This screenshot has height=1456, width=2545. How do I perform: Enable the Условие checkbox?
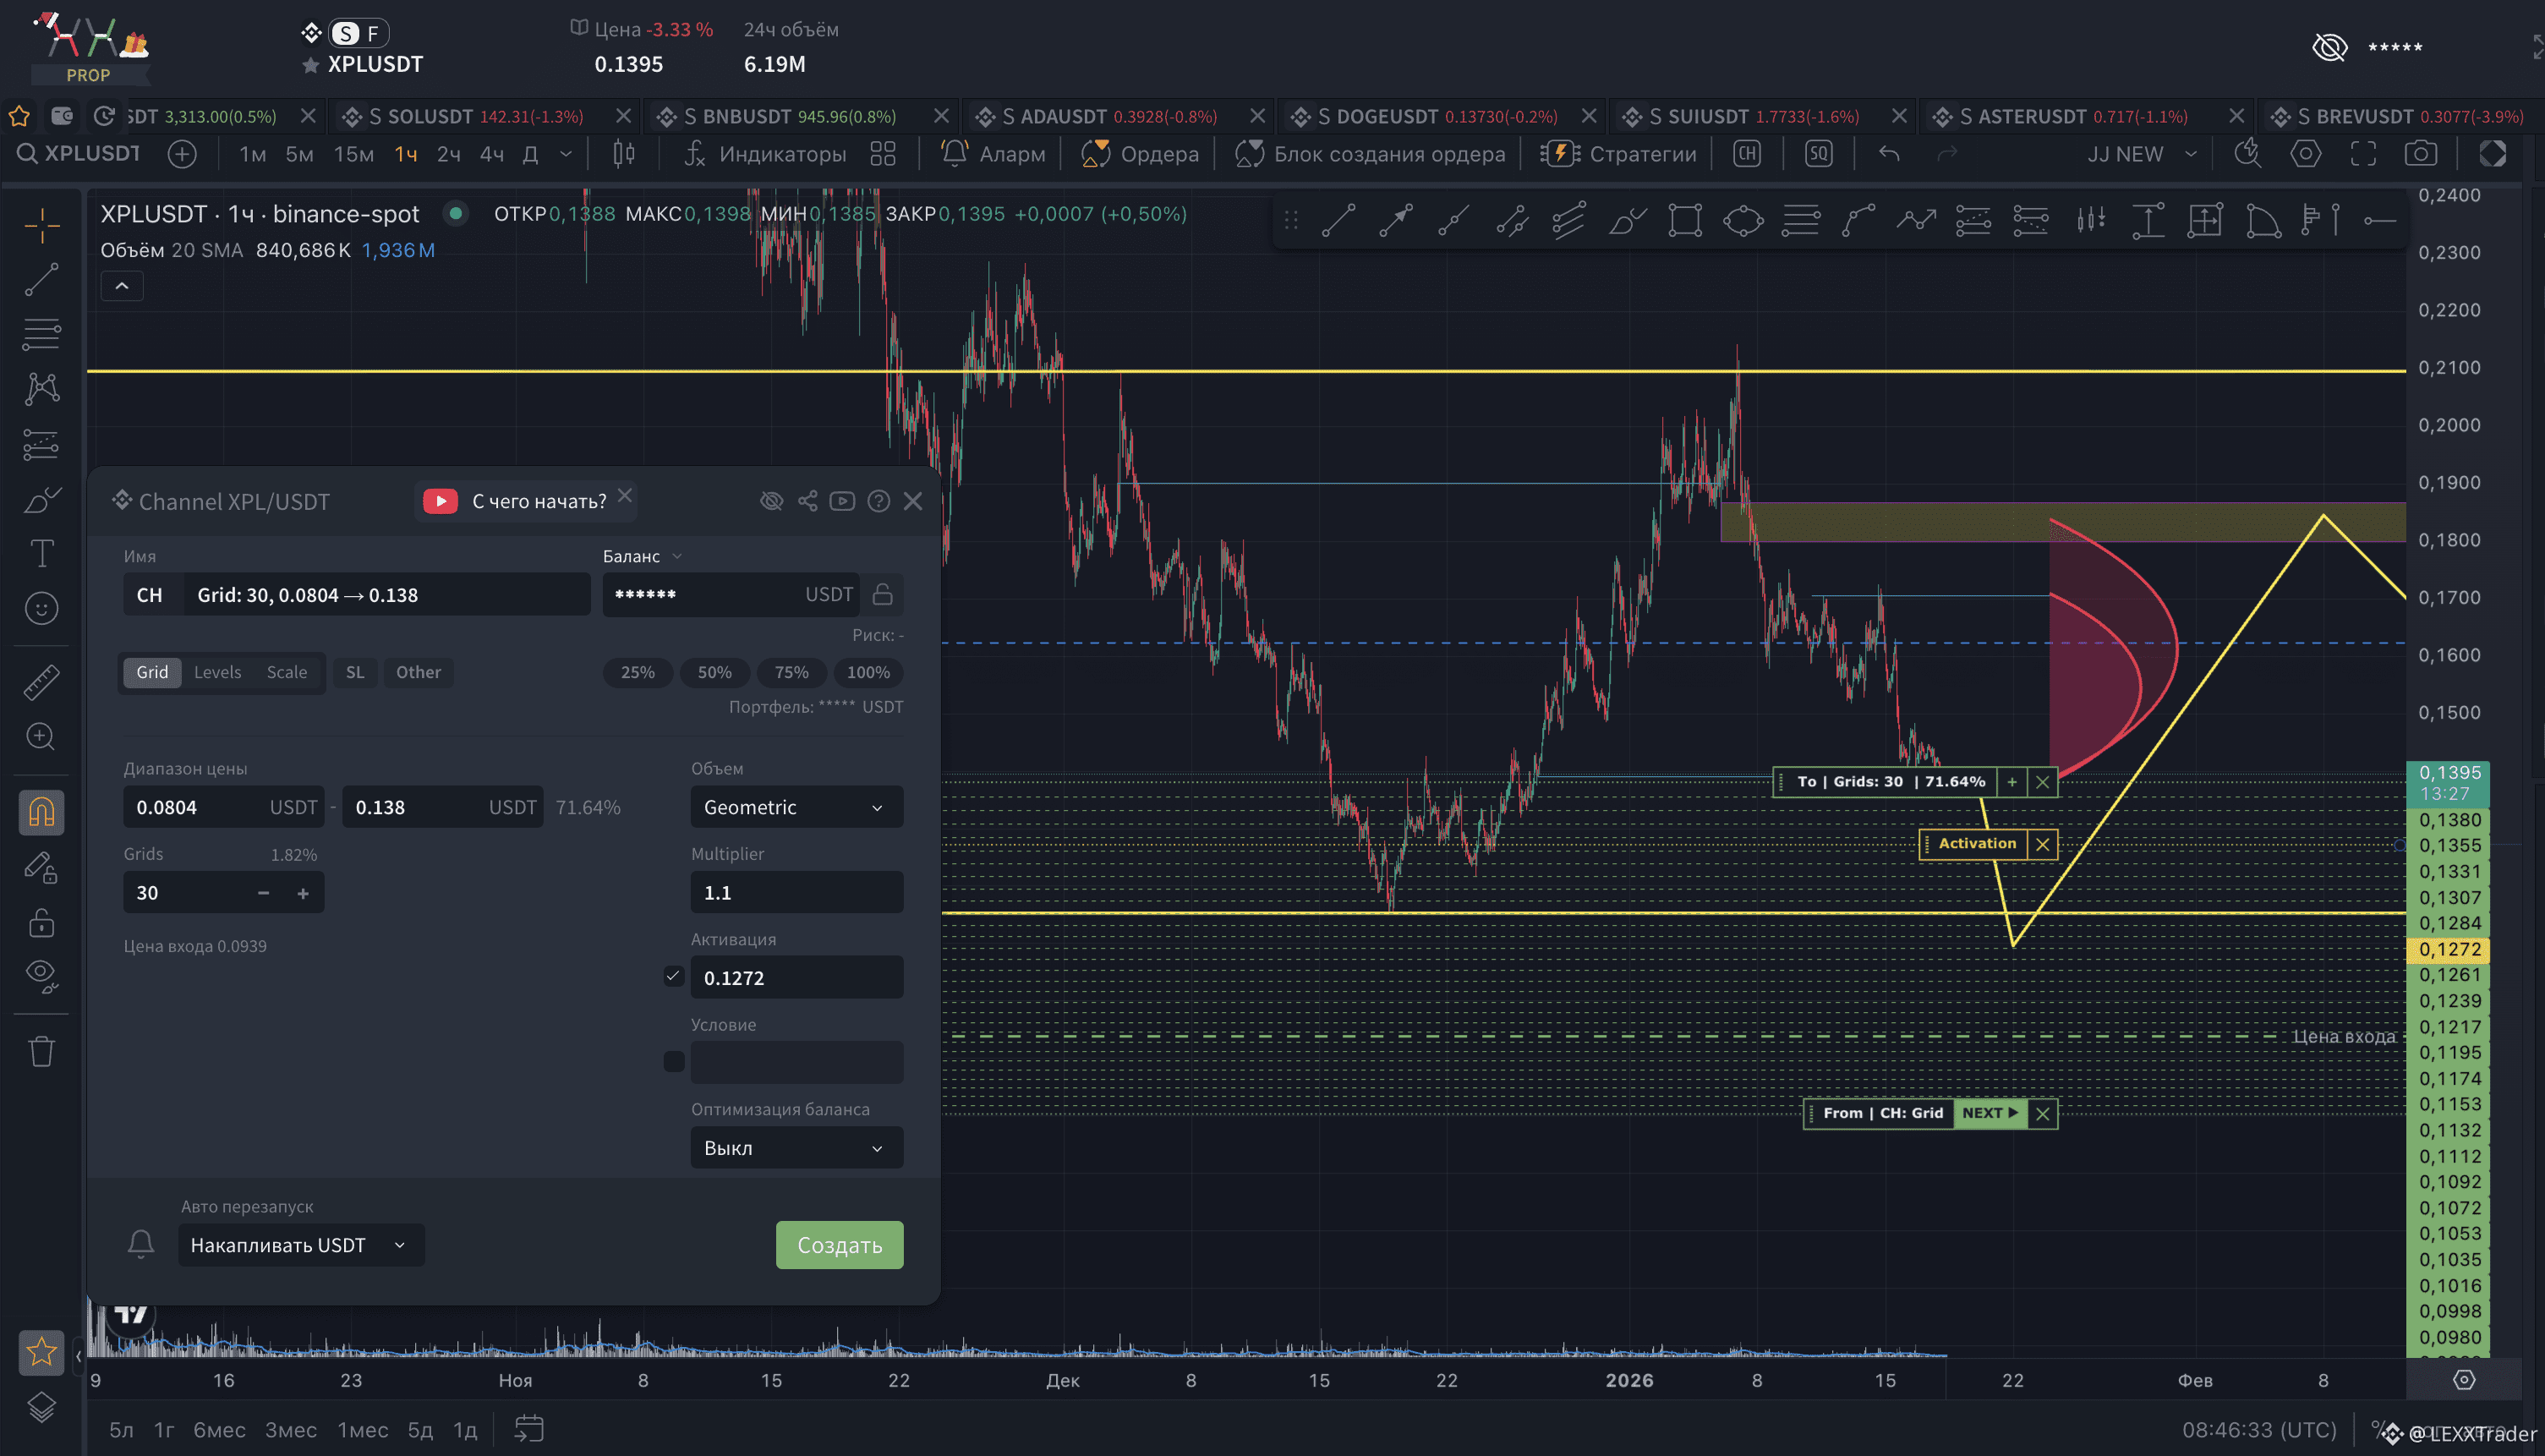[x=673, y=1062]
